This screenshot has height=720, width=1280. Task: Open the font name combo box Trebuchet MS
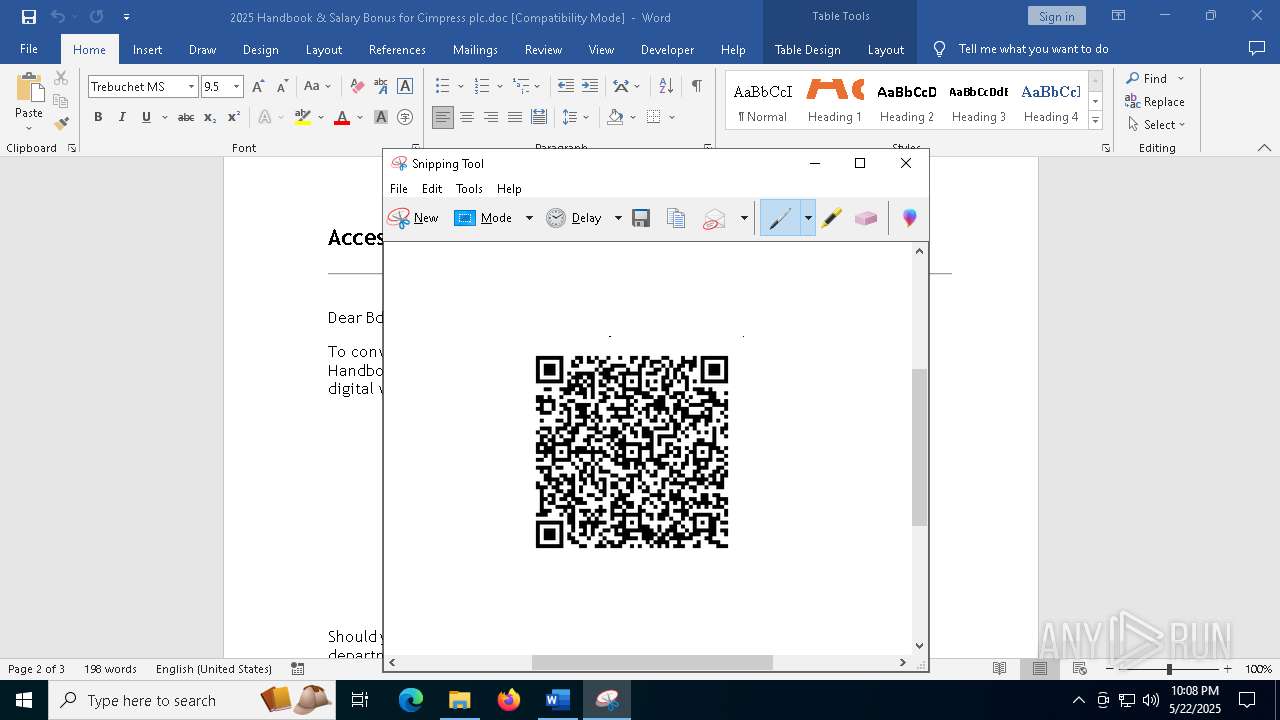point(143,86)
